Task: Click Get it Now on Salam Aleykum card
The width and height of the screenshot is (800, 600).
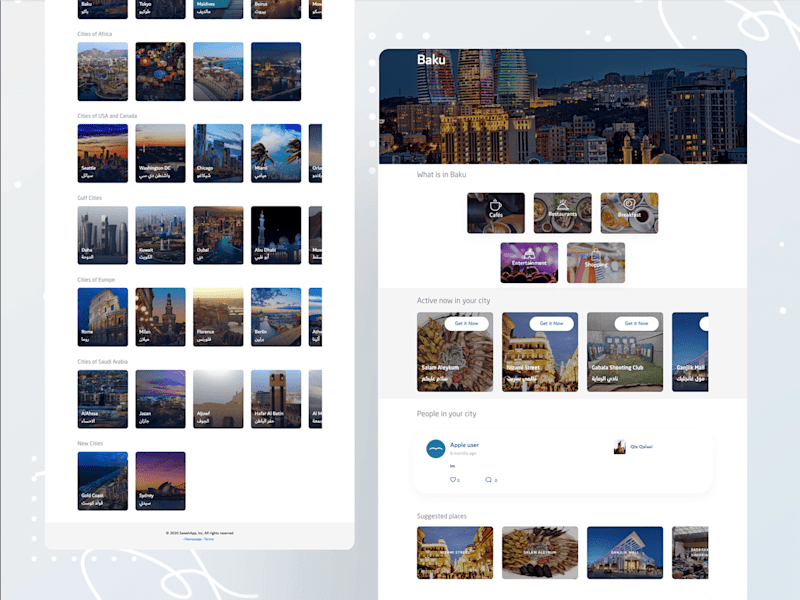Action: (x=466, y=323)
